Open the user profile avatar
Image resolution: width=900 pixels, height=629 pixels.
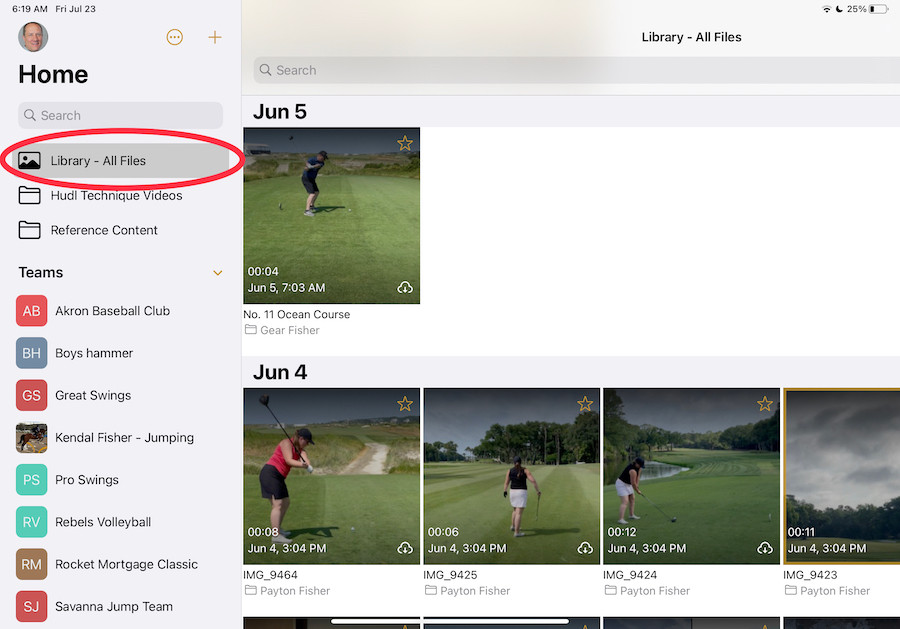[33, 37]
